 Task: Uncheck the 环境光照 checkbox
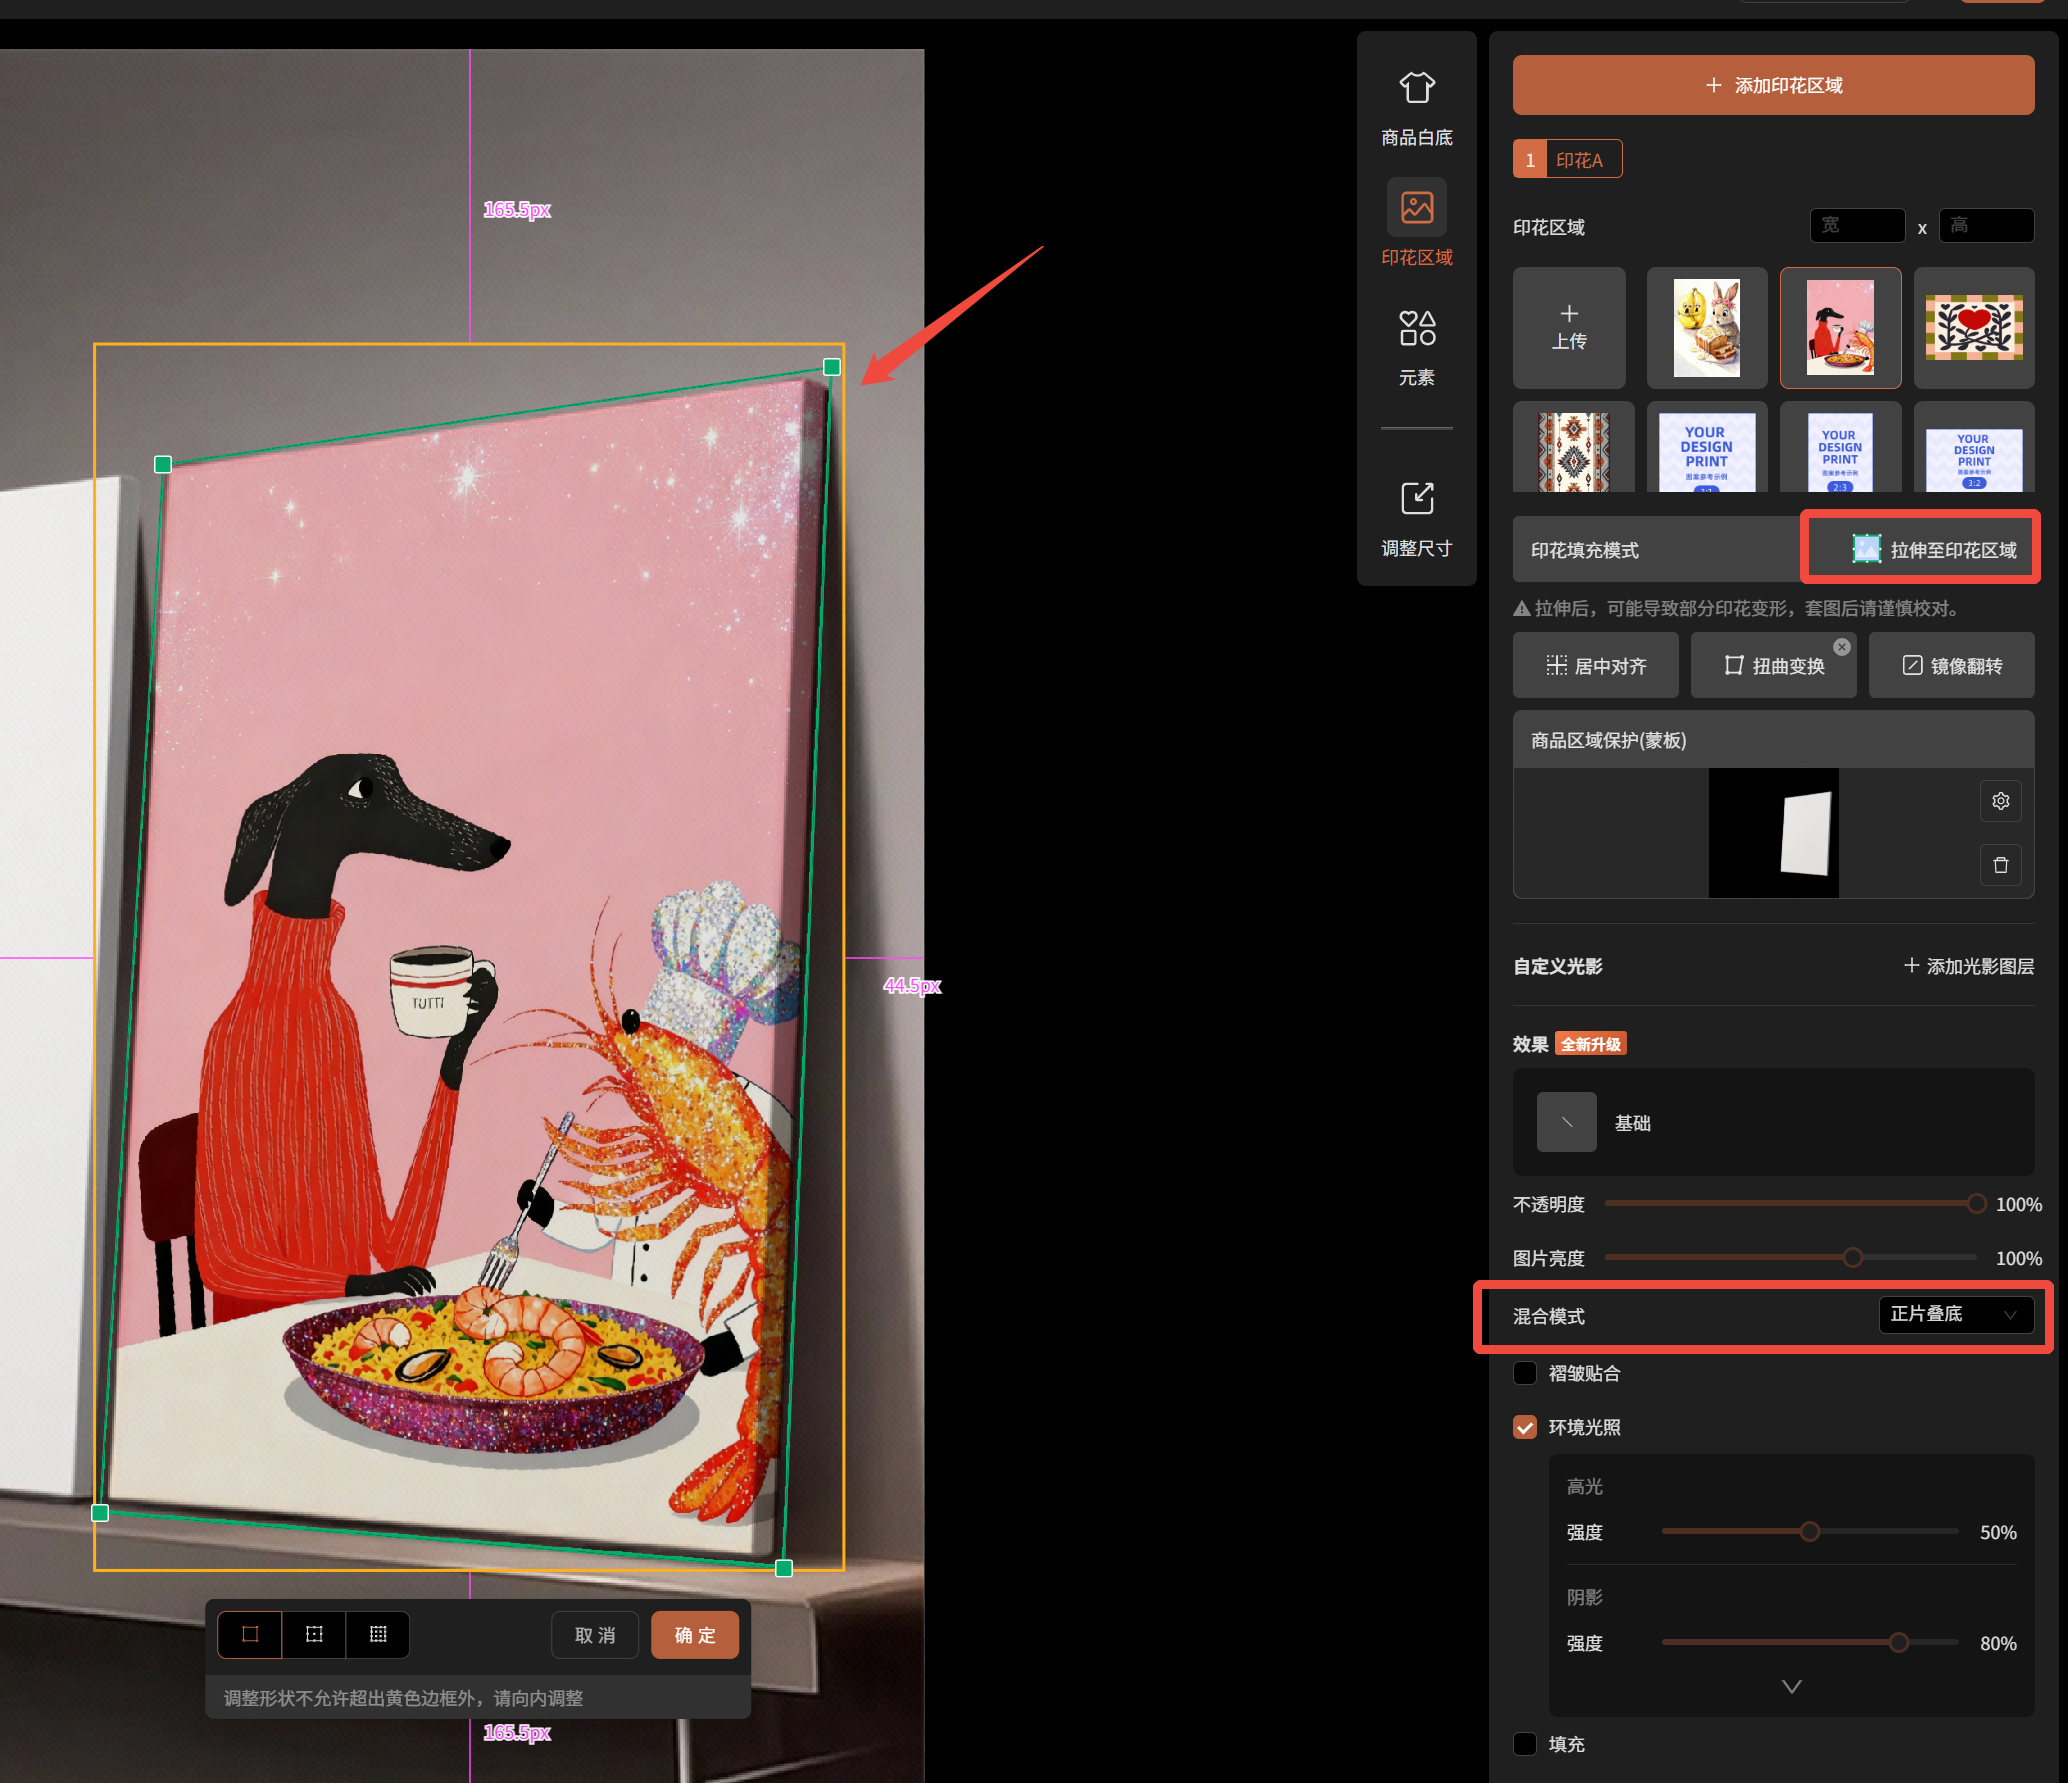coord(1525,1427)
